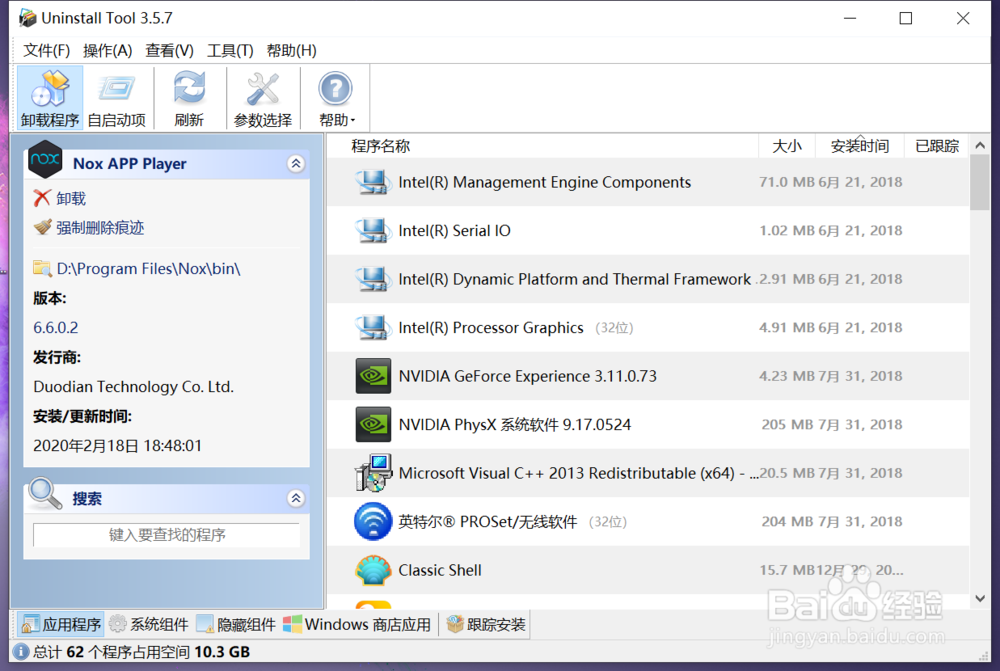Open the D:\Program Files\Nox\bin\ folder link

[x=149, y=269]
